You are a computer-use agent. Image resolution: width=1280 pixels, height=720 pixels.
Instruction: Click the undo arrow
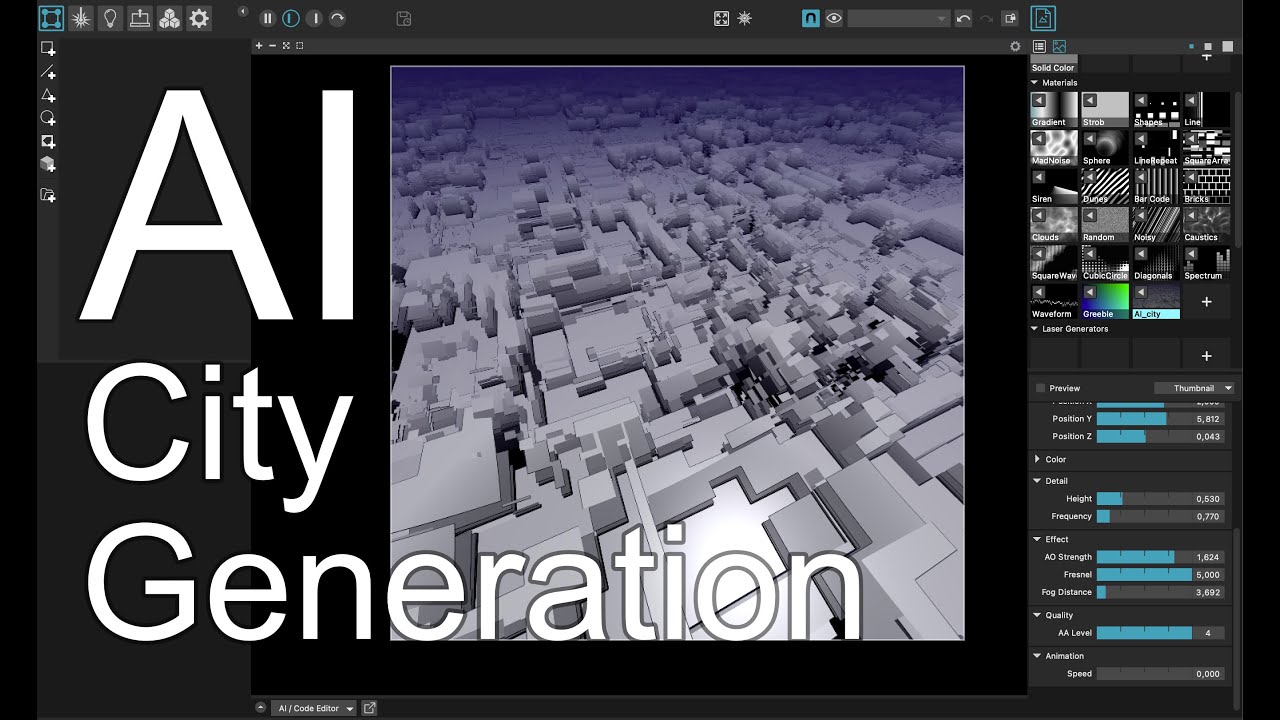point(963,18)
